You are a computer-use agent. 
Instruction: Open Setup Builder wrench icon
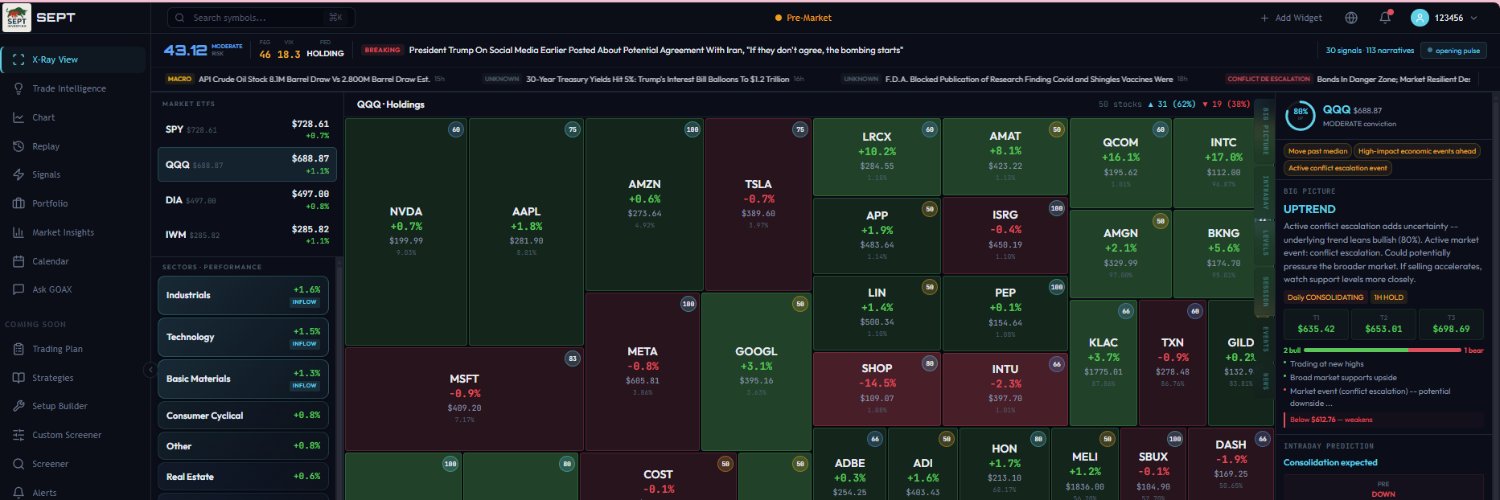tap(19, 406)
